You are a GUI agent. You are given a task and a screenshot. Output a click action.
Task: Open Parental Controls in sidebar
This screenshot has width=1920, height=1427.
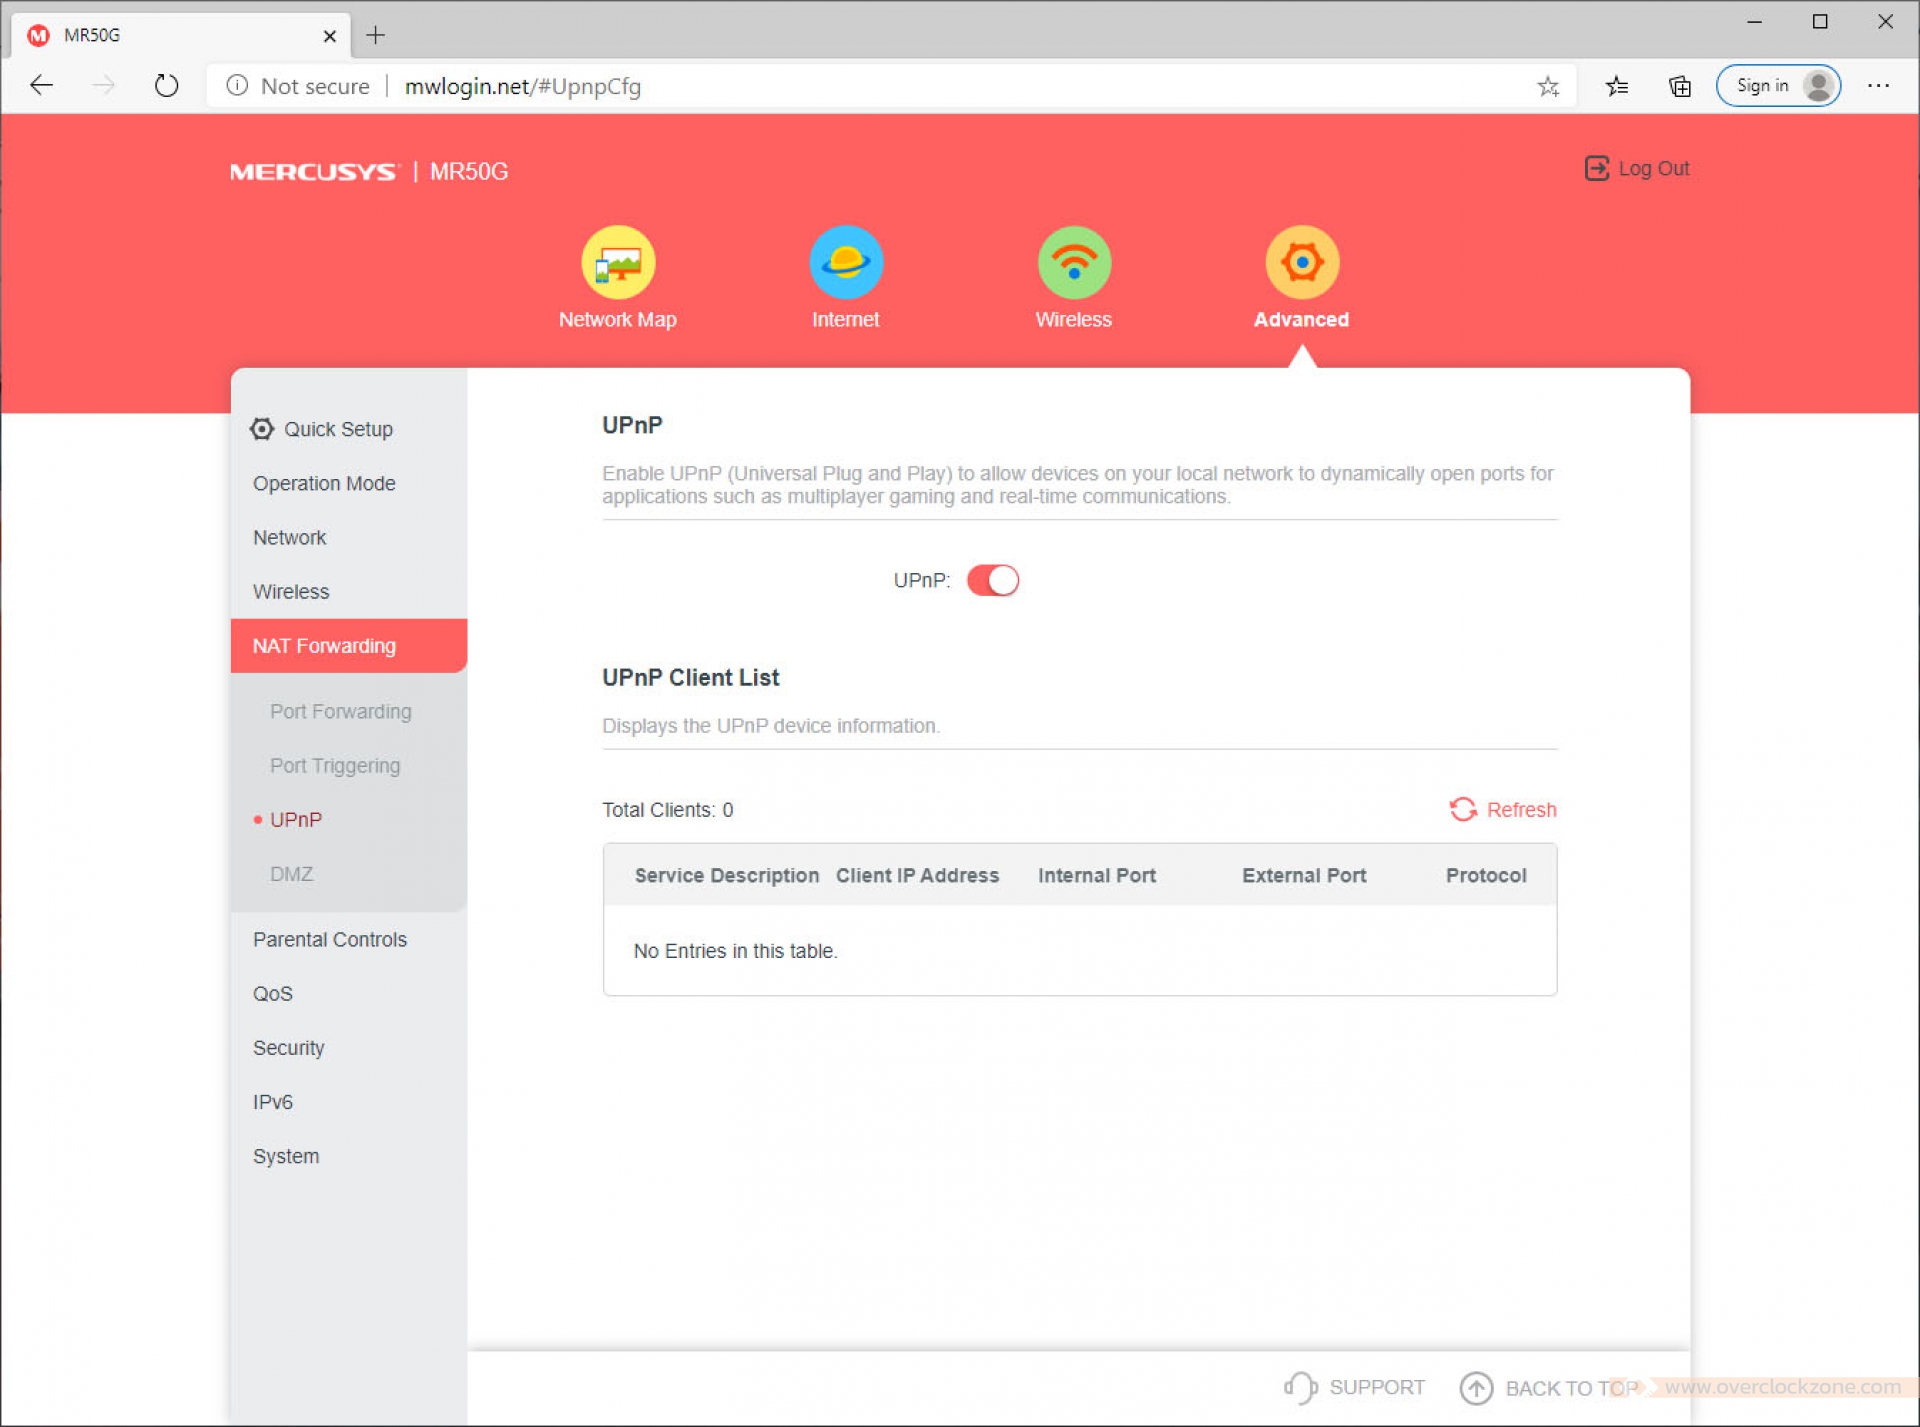click(x=329, y=939)
